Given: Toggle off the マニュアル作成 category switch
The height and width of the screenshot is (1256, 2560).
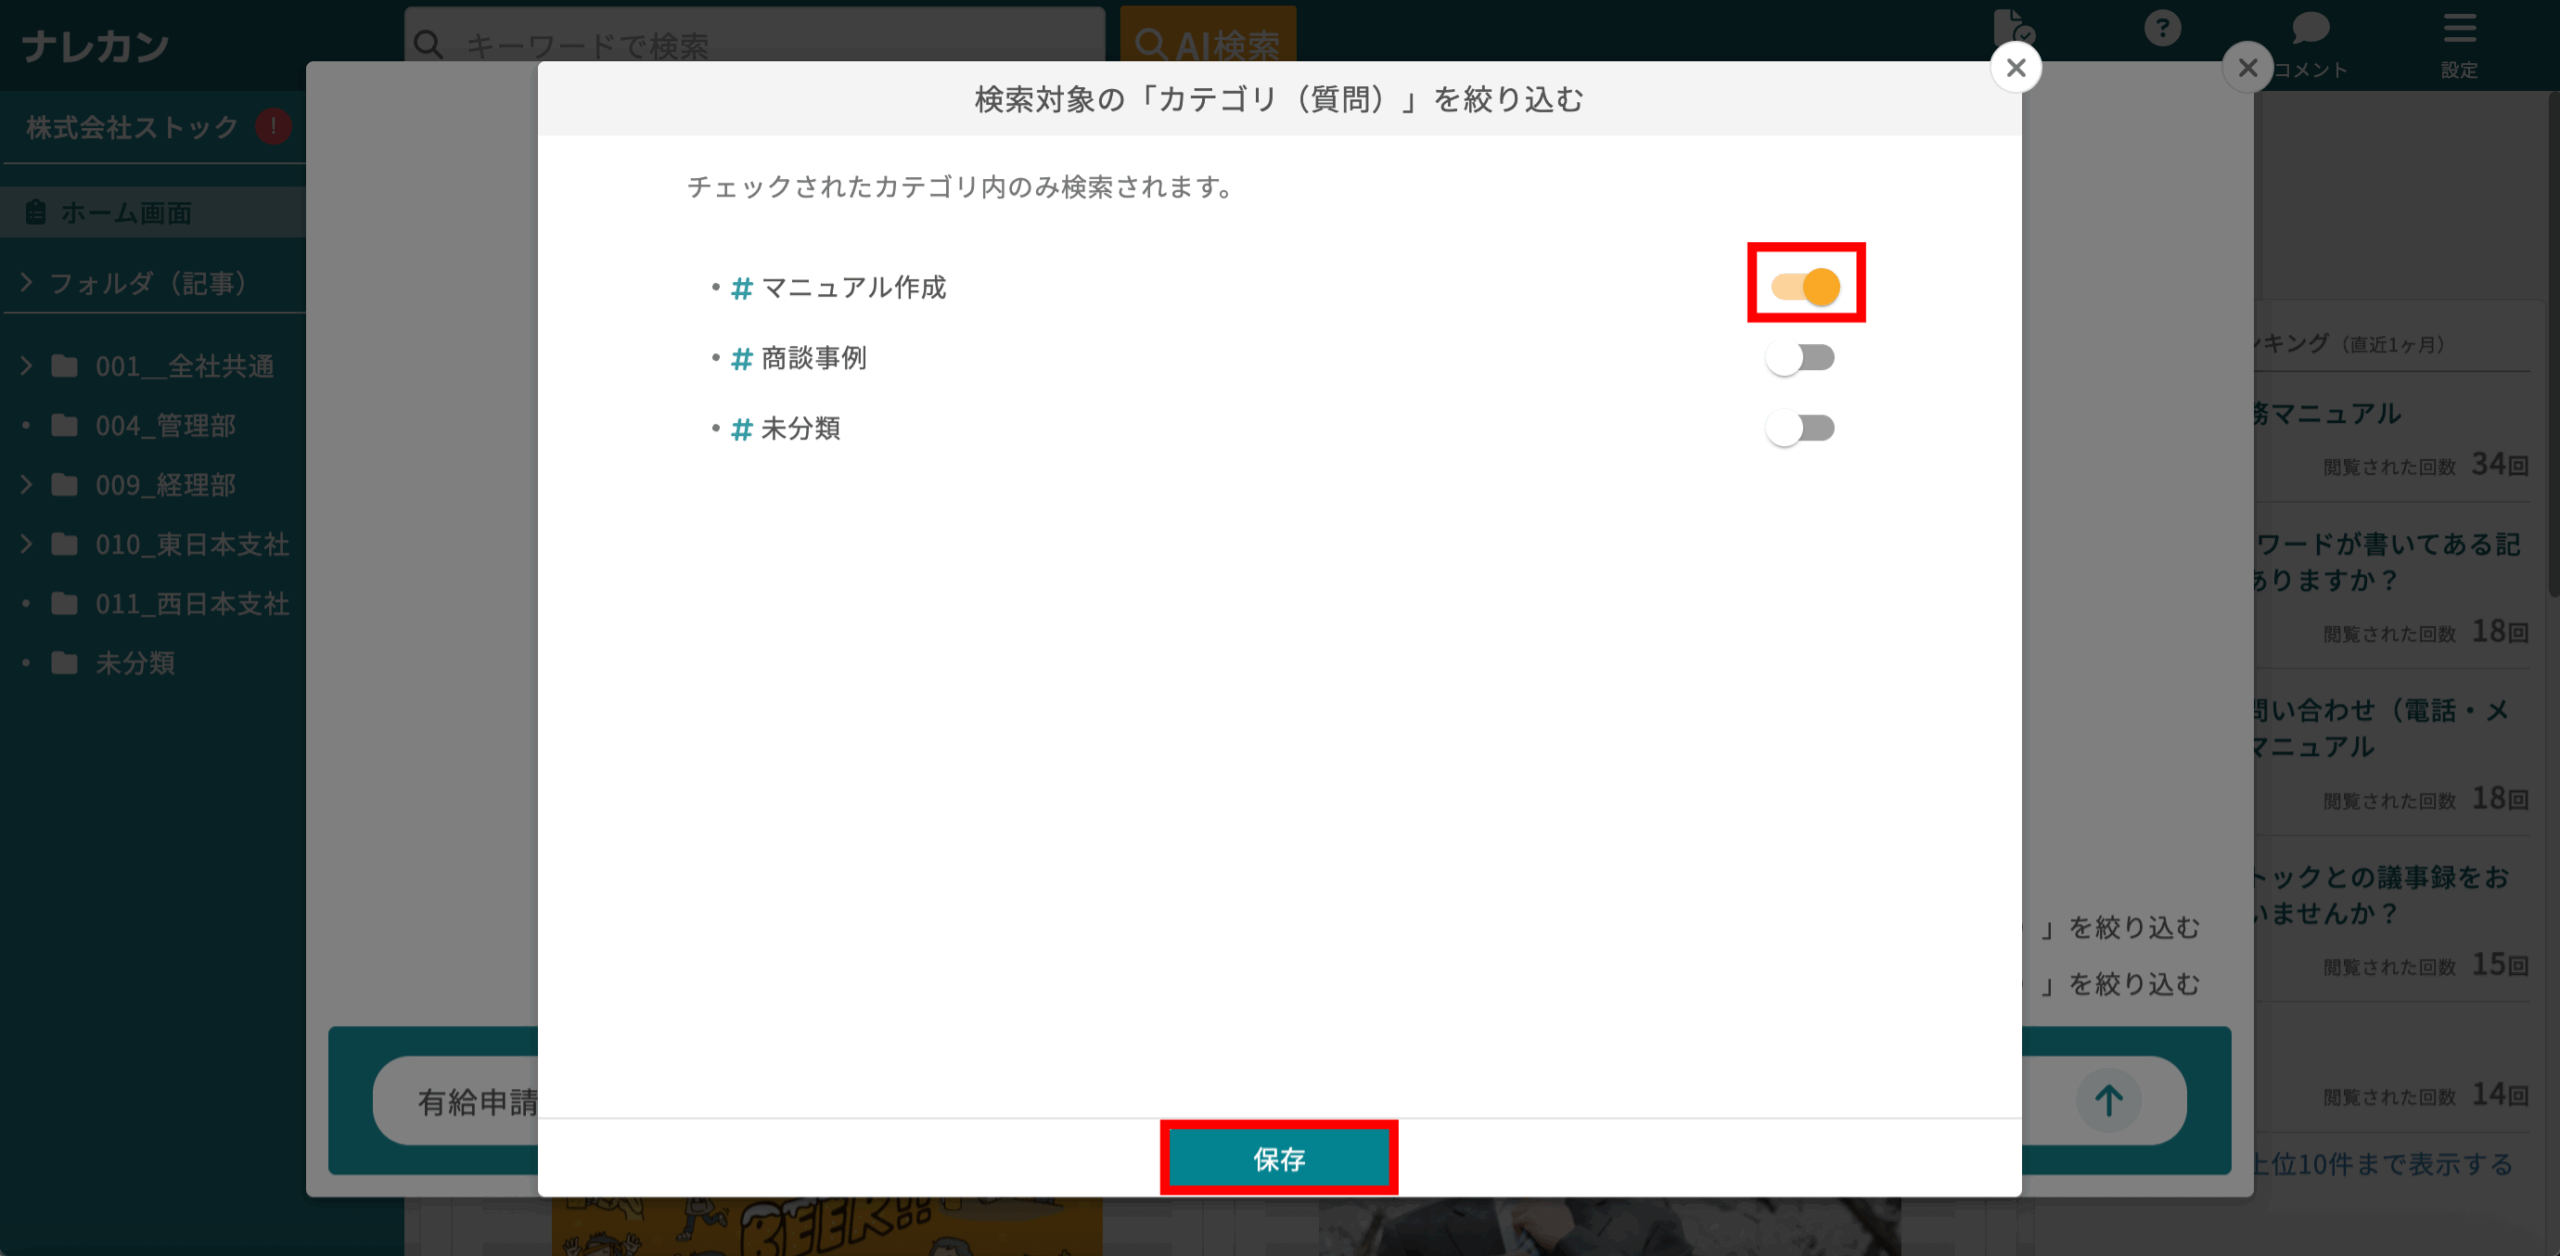Looking at the screenshot, I should point(1805,287).
